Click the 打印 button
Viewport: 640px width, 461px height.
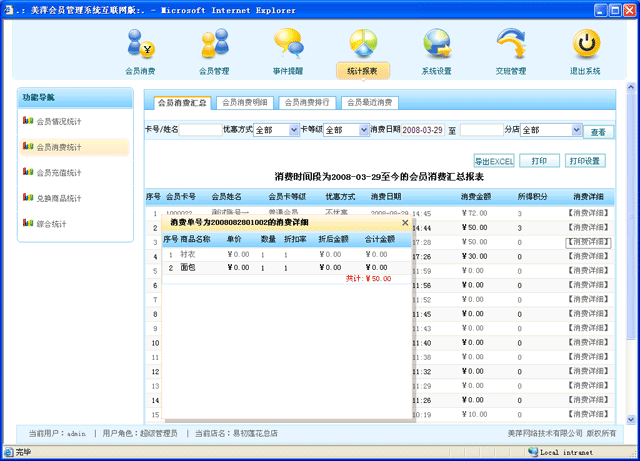coord(539,161)
